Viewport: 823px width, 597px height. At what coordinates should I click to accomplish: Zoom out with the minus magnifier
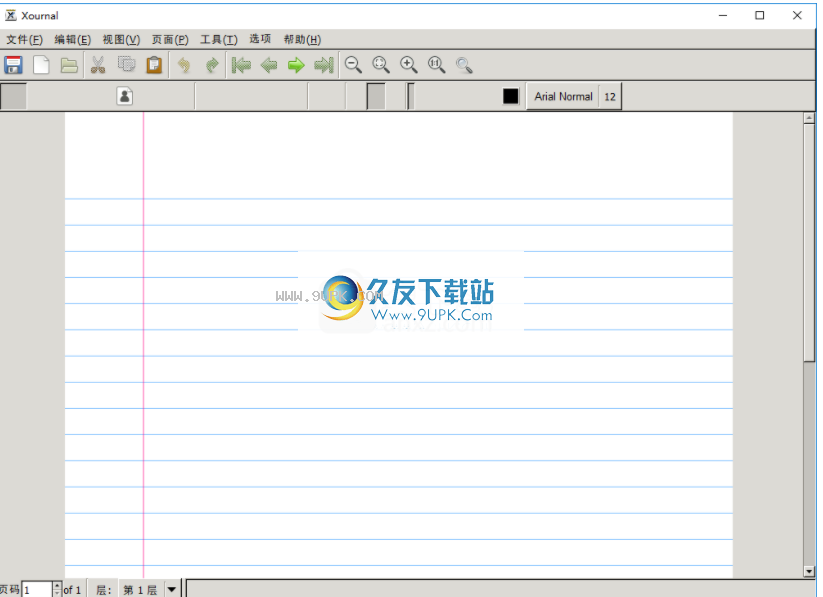(x=354, y=65)
